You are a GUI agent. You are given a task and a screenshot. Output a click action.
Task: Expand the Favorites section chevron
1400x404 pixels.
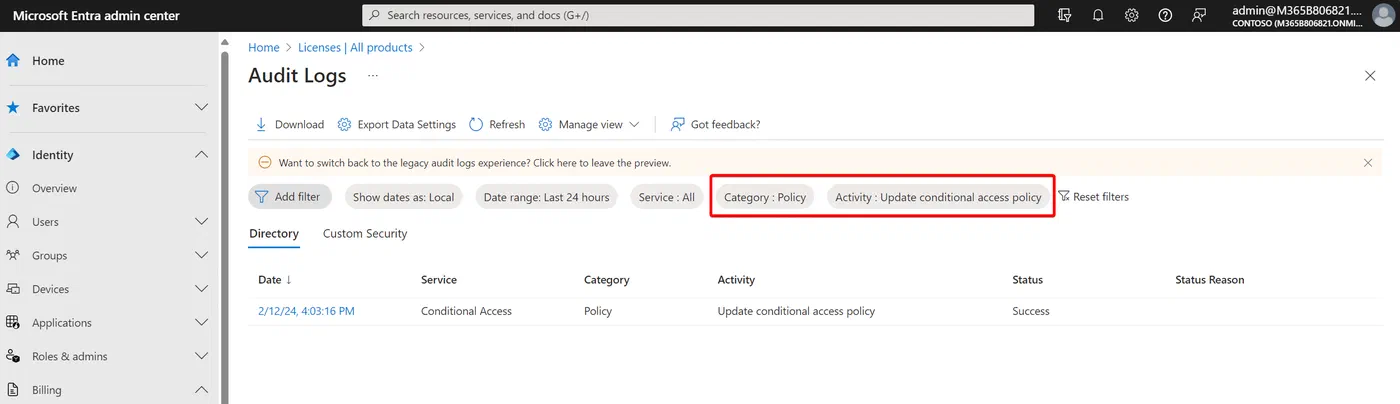point(201,108)
